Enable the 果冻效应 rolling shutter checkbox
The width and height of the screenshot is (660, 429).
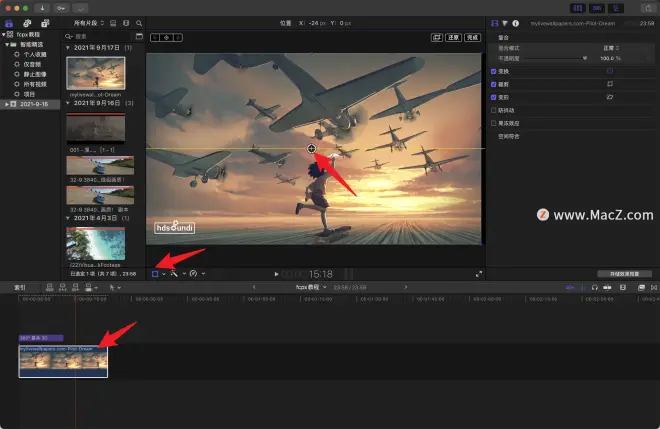pos(493,123)
